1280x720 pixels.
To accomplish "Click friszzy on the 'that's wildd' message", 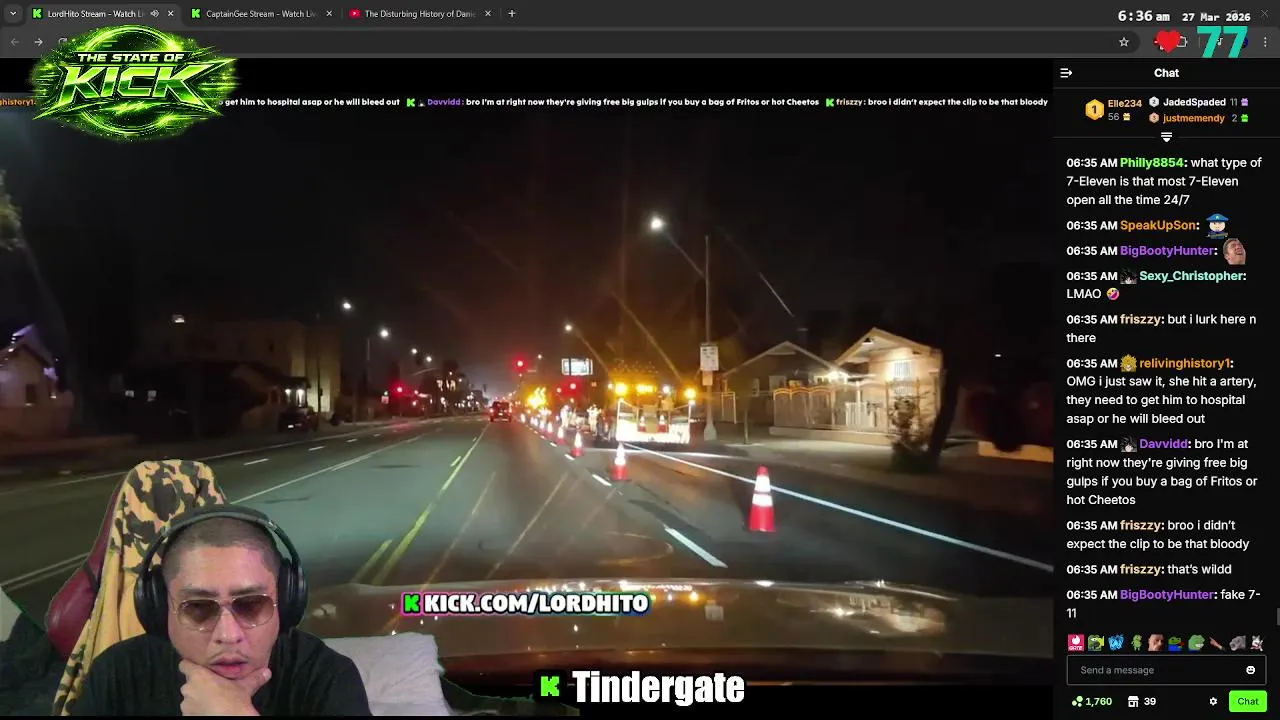I will pyautogui.click(x=1140, y=570).
